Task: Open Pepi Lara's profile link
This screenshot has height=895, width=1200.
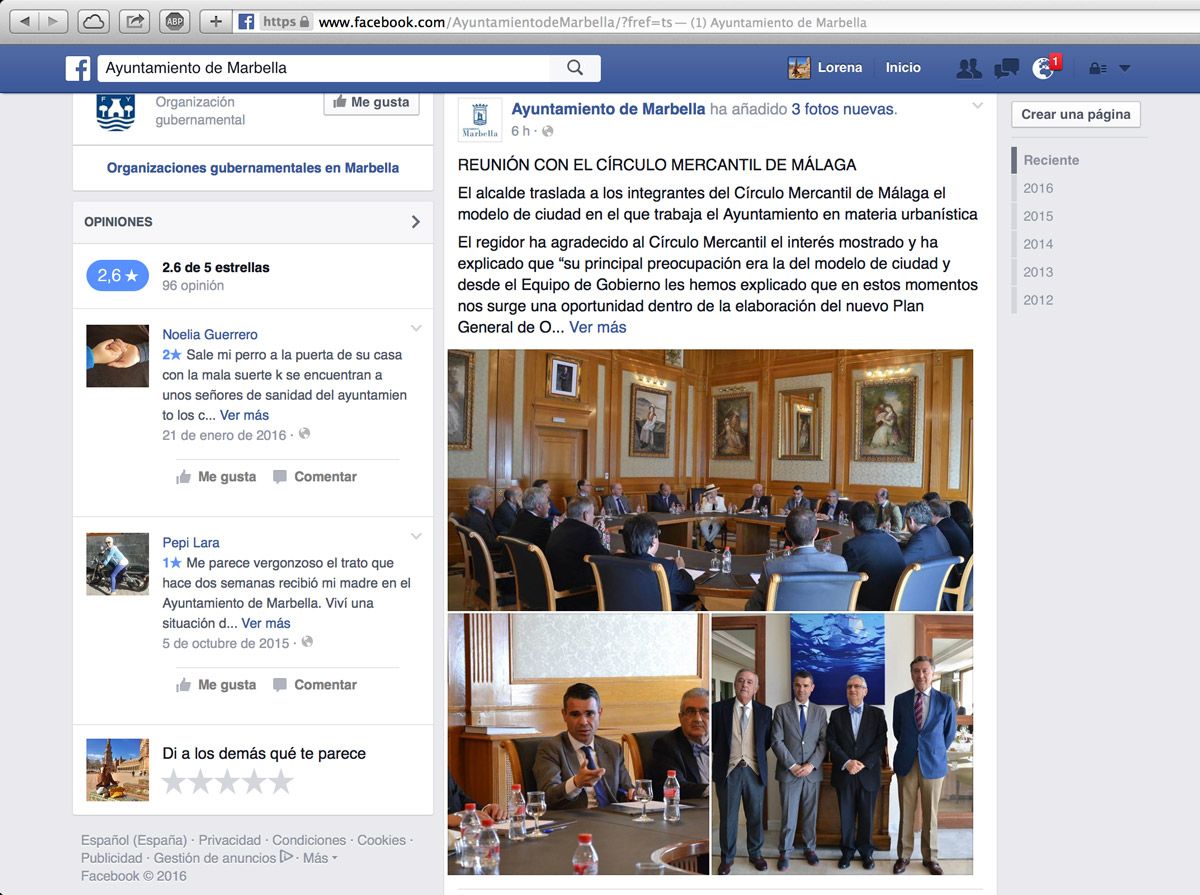Action: [191, 543]
